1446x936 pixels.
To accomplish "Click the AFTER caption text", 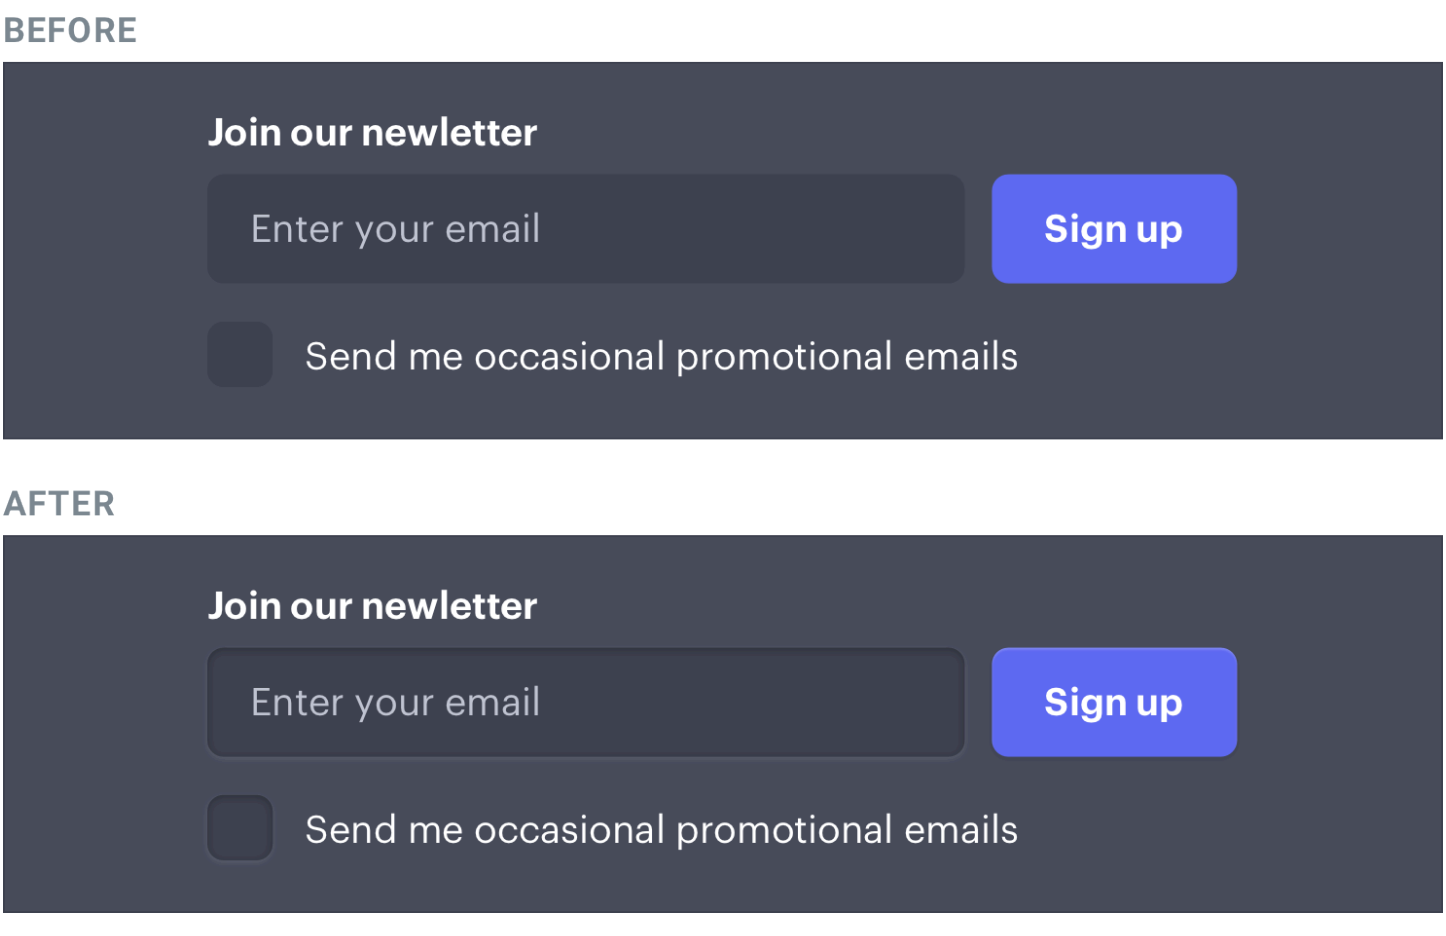I will 59,503.
